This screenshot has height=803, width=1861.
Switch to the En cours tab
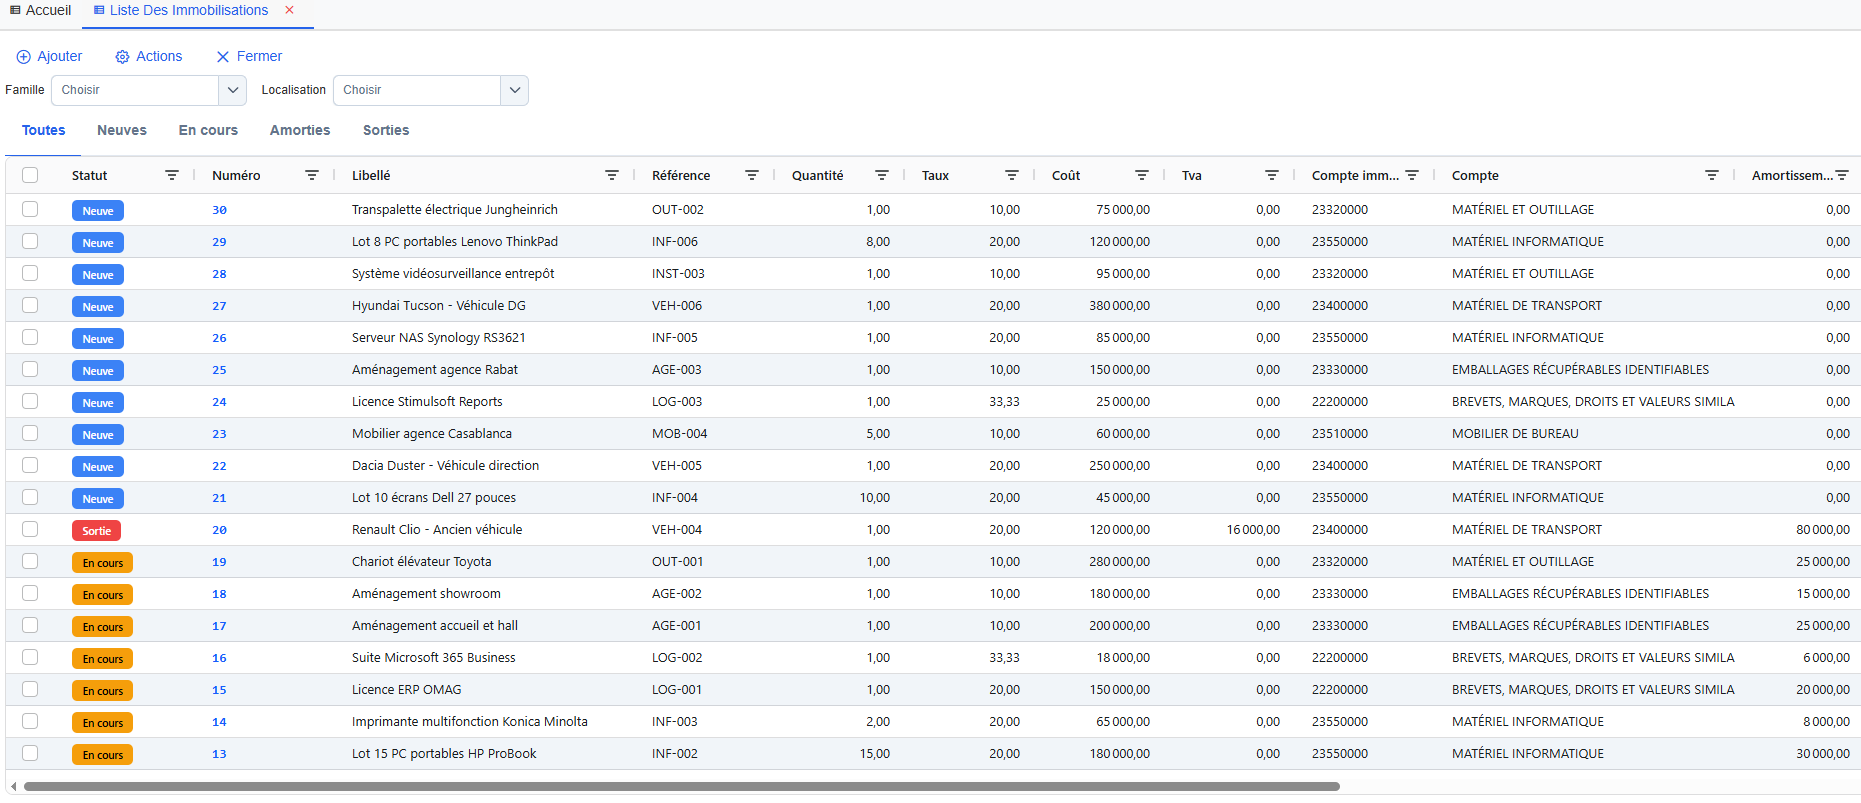point(208,130)
